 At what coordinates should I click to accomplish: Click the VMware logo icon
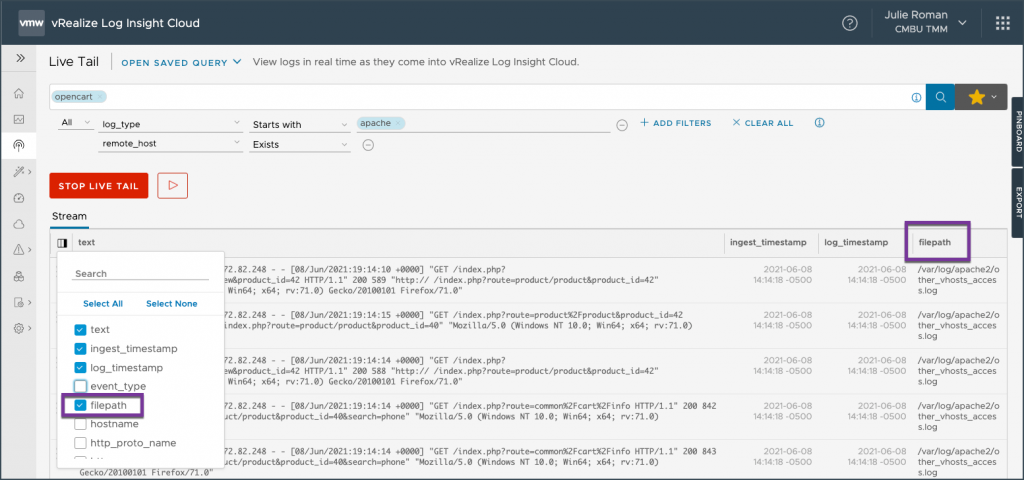tap(31, 23)
